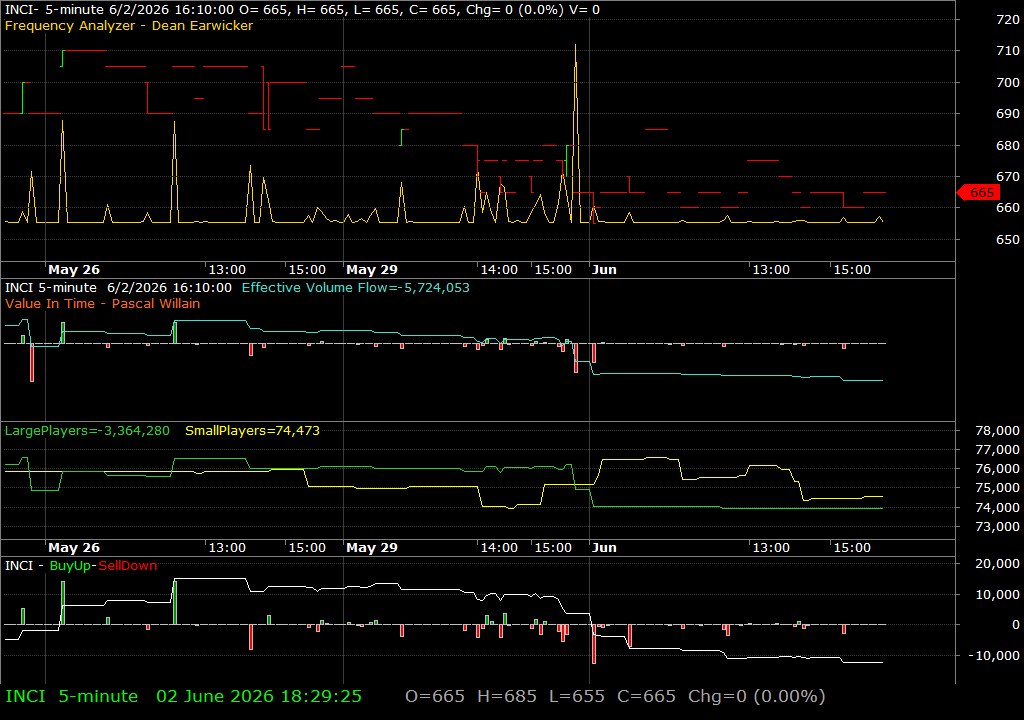Screen dimensions: 1024x720
Task: Click the 'LargePlayers=-3,364,280' legend
Action: [x=87, y=431]
